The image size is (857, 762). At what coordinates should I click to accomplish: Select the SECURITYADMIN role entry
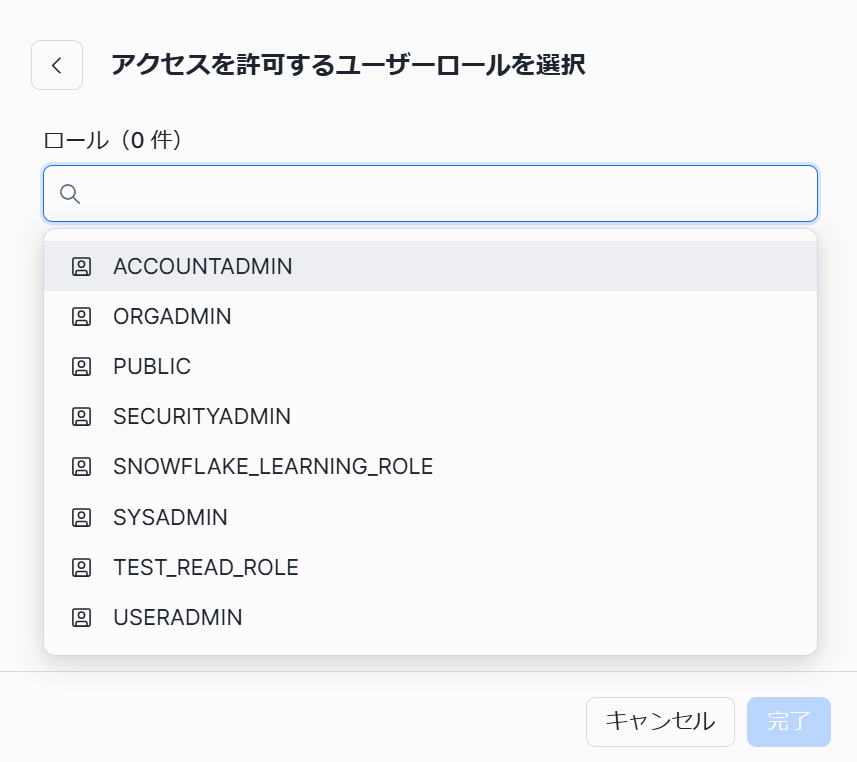click(200, 416)
